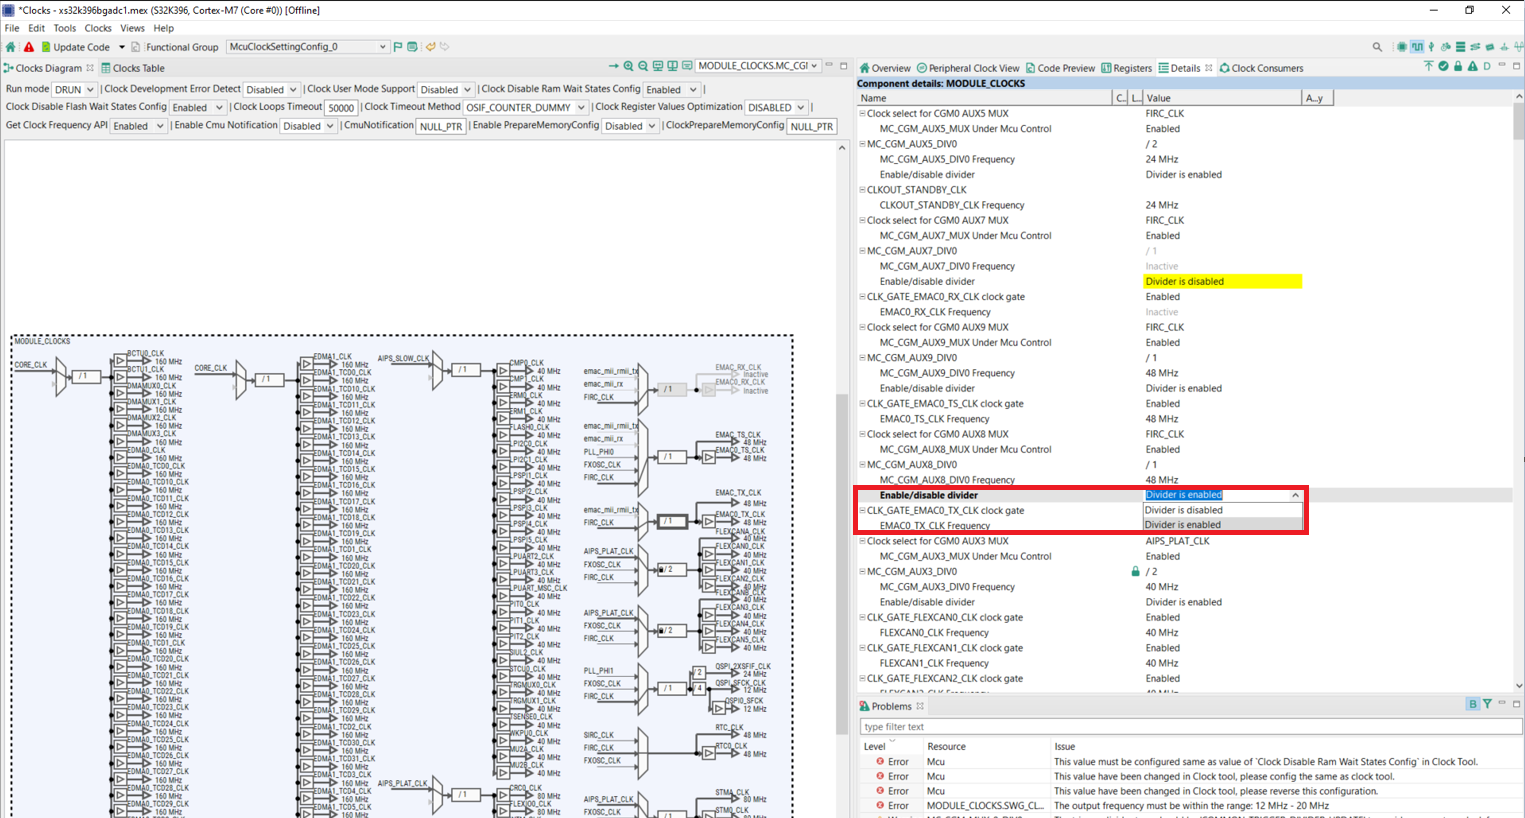Click the type filter text box
This screenshot has width=1525, height=818.
point(1000,726)
